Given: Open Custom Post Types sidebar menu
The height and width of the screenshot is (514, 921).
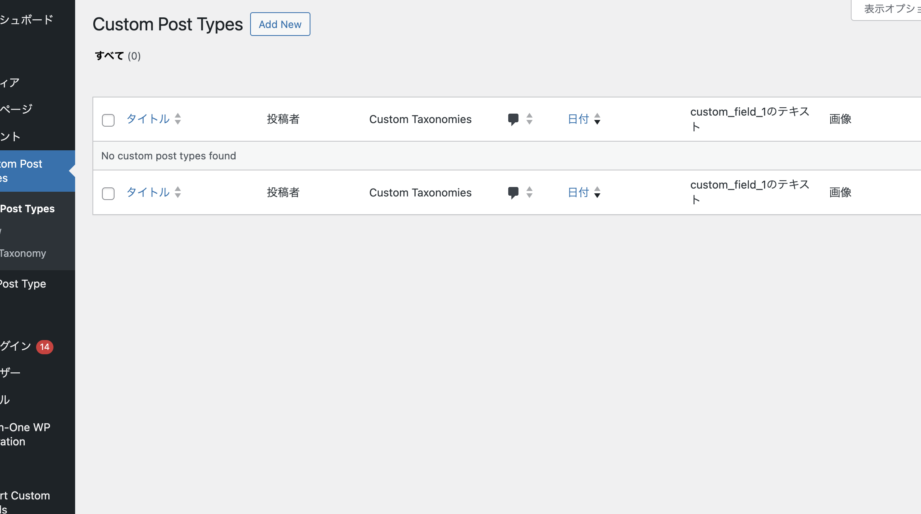Looking at the screenshot, I should coord(38,171).
